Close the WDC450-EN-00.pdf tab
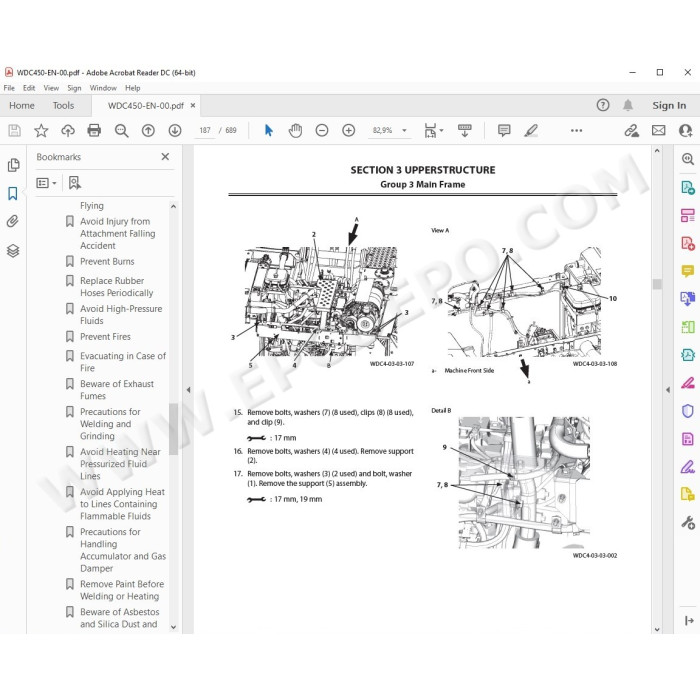This screenshot has width=700, height=700. 193,106
